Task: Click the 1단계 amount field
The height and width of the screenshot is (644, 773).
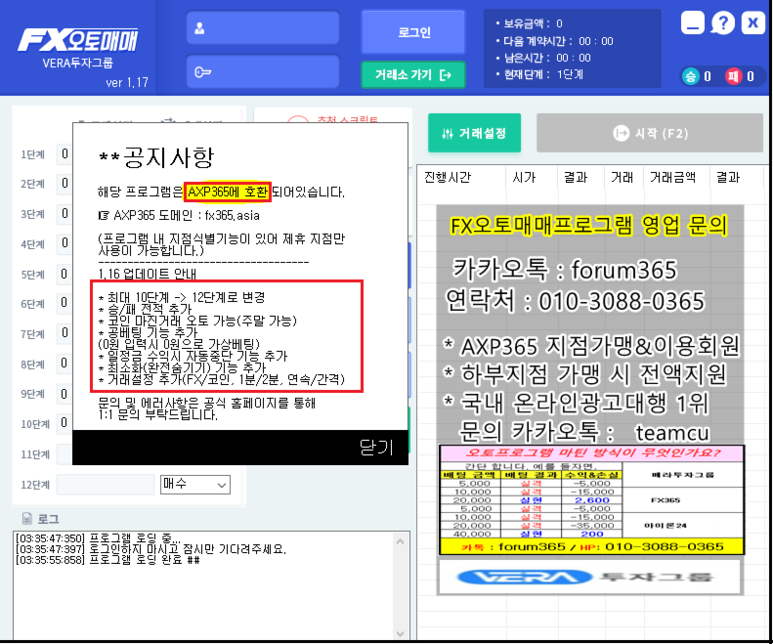Action: (x=65, y=154)
